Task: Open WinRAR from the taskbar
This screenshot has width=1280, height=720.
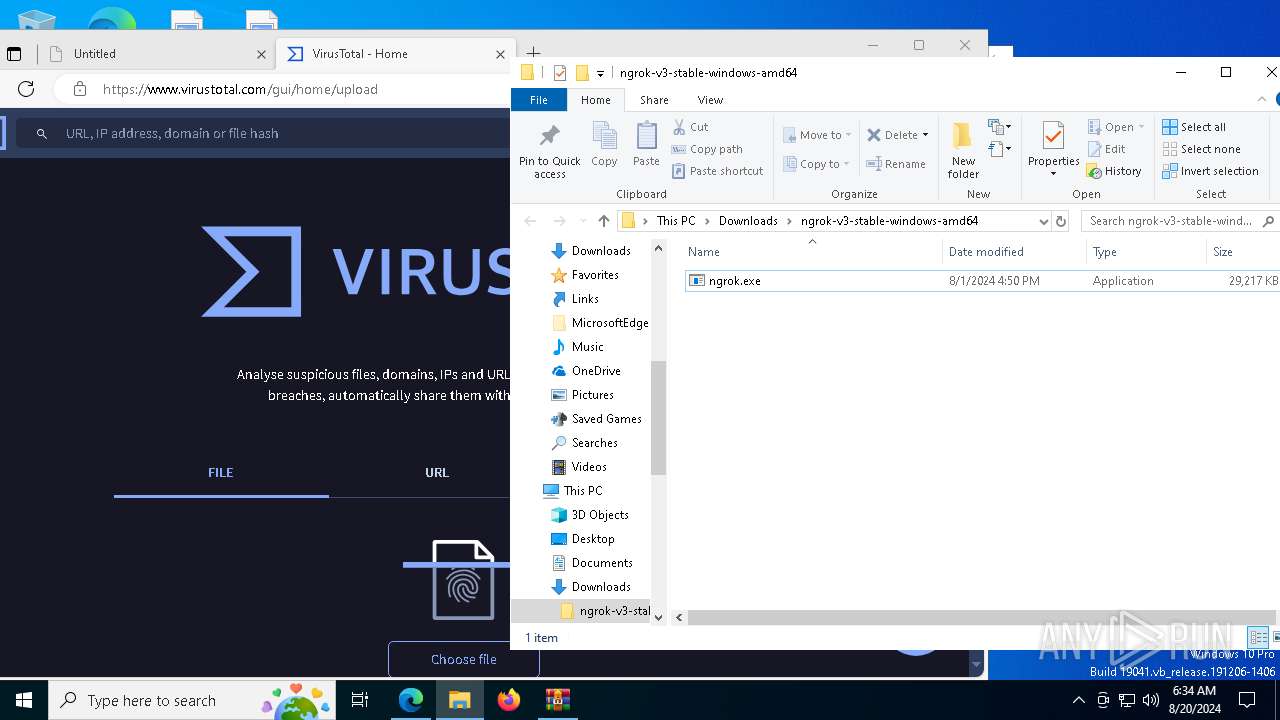Action: point(557,700)
